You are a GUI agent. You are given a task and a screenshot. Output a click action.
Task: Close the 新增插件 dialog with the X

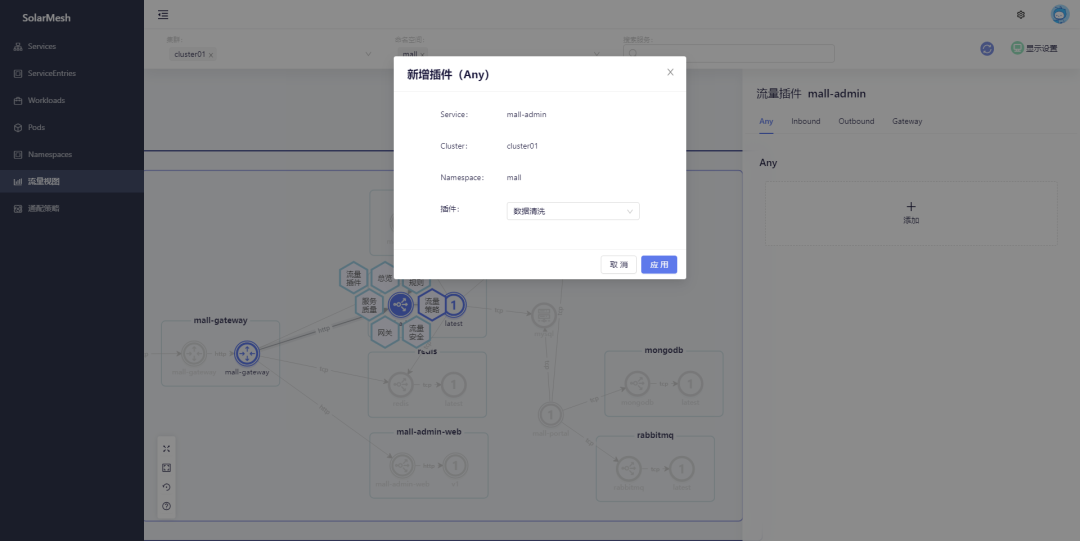coord(670,72)
